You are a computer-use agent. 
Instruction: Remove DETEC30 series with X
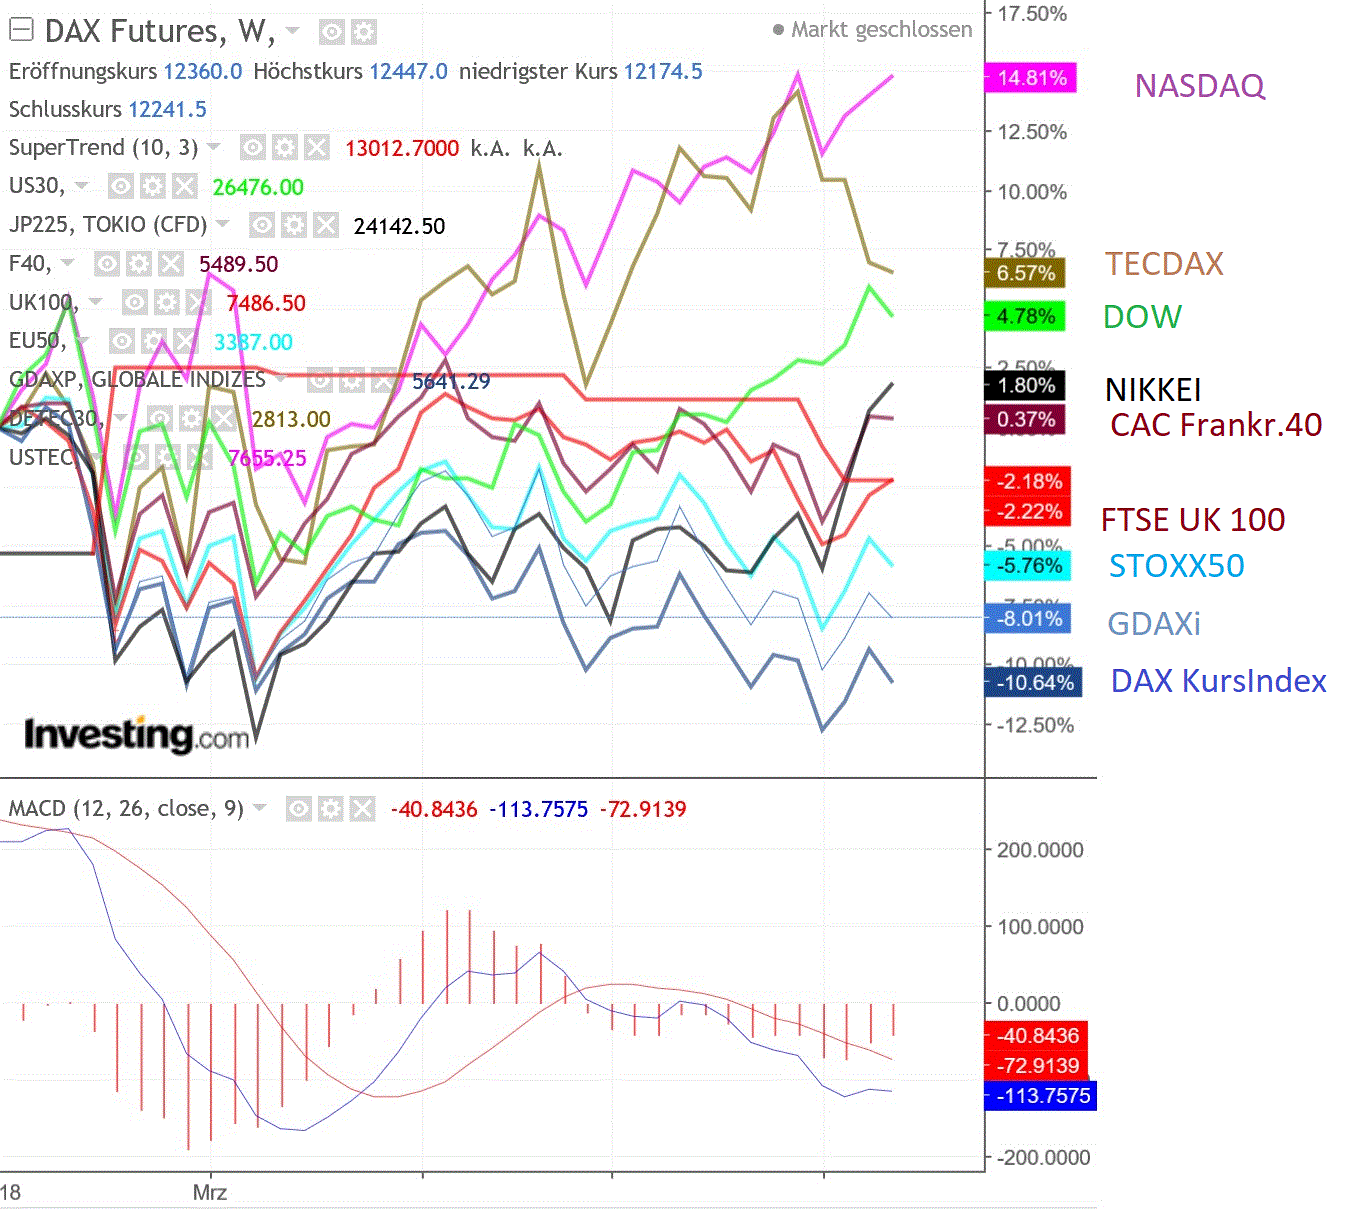click(x=223, y=419)
